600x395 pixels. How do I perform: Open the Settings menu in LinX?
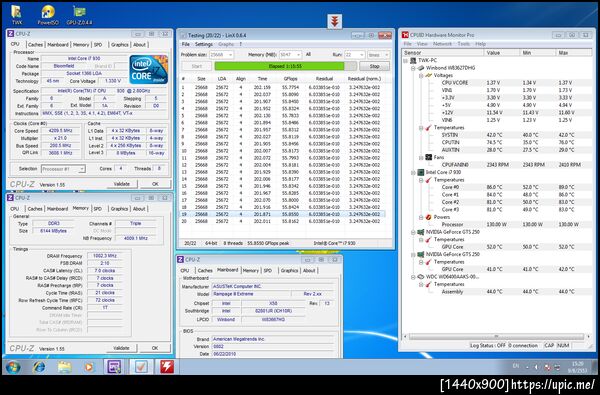pos(204,44)
